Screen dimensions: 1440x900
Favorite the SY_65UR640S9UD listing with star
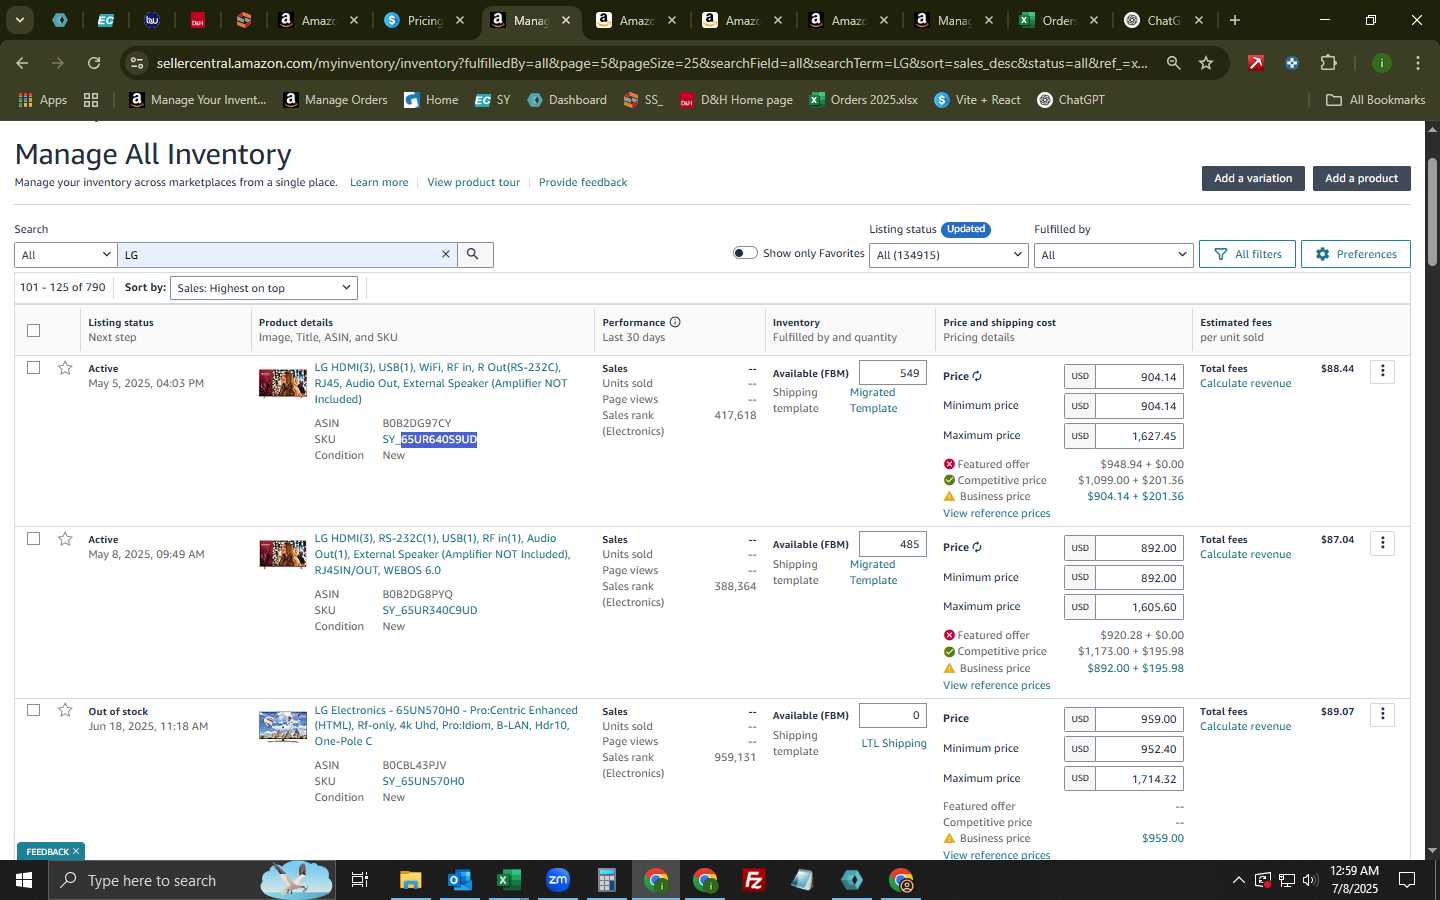point(65,368)
